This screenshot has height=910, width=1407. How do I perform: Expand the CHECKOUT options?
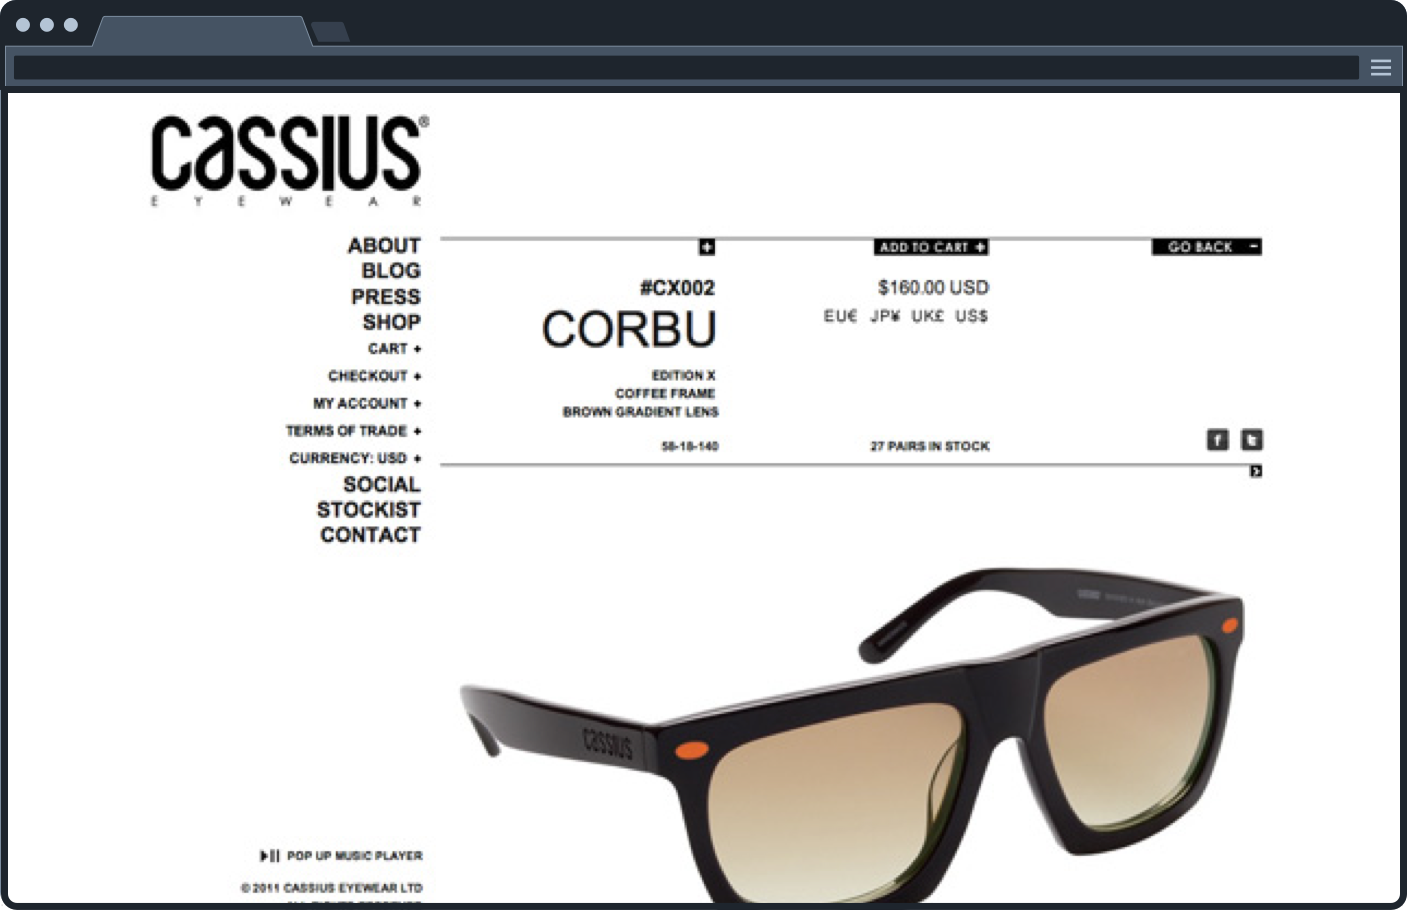tap(375, 376)
